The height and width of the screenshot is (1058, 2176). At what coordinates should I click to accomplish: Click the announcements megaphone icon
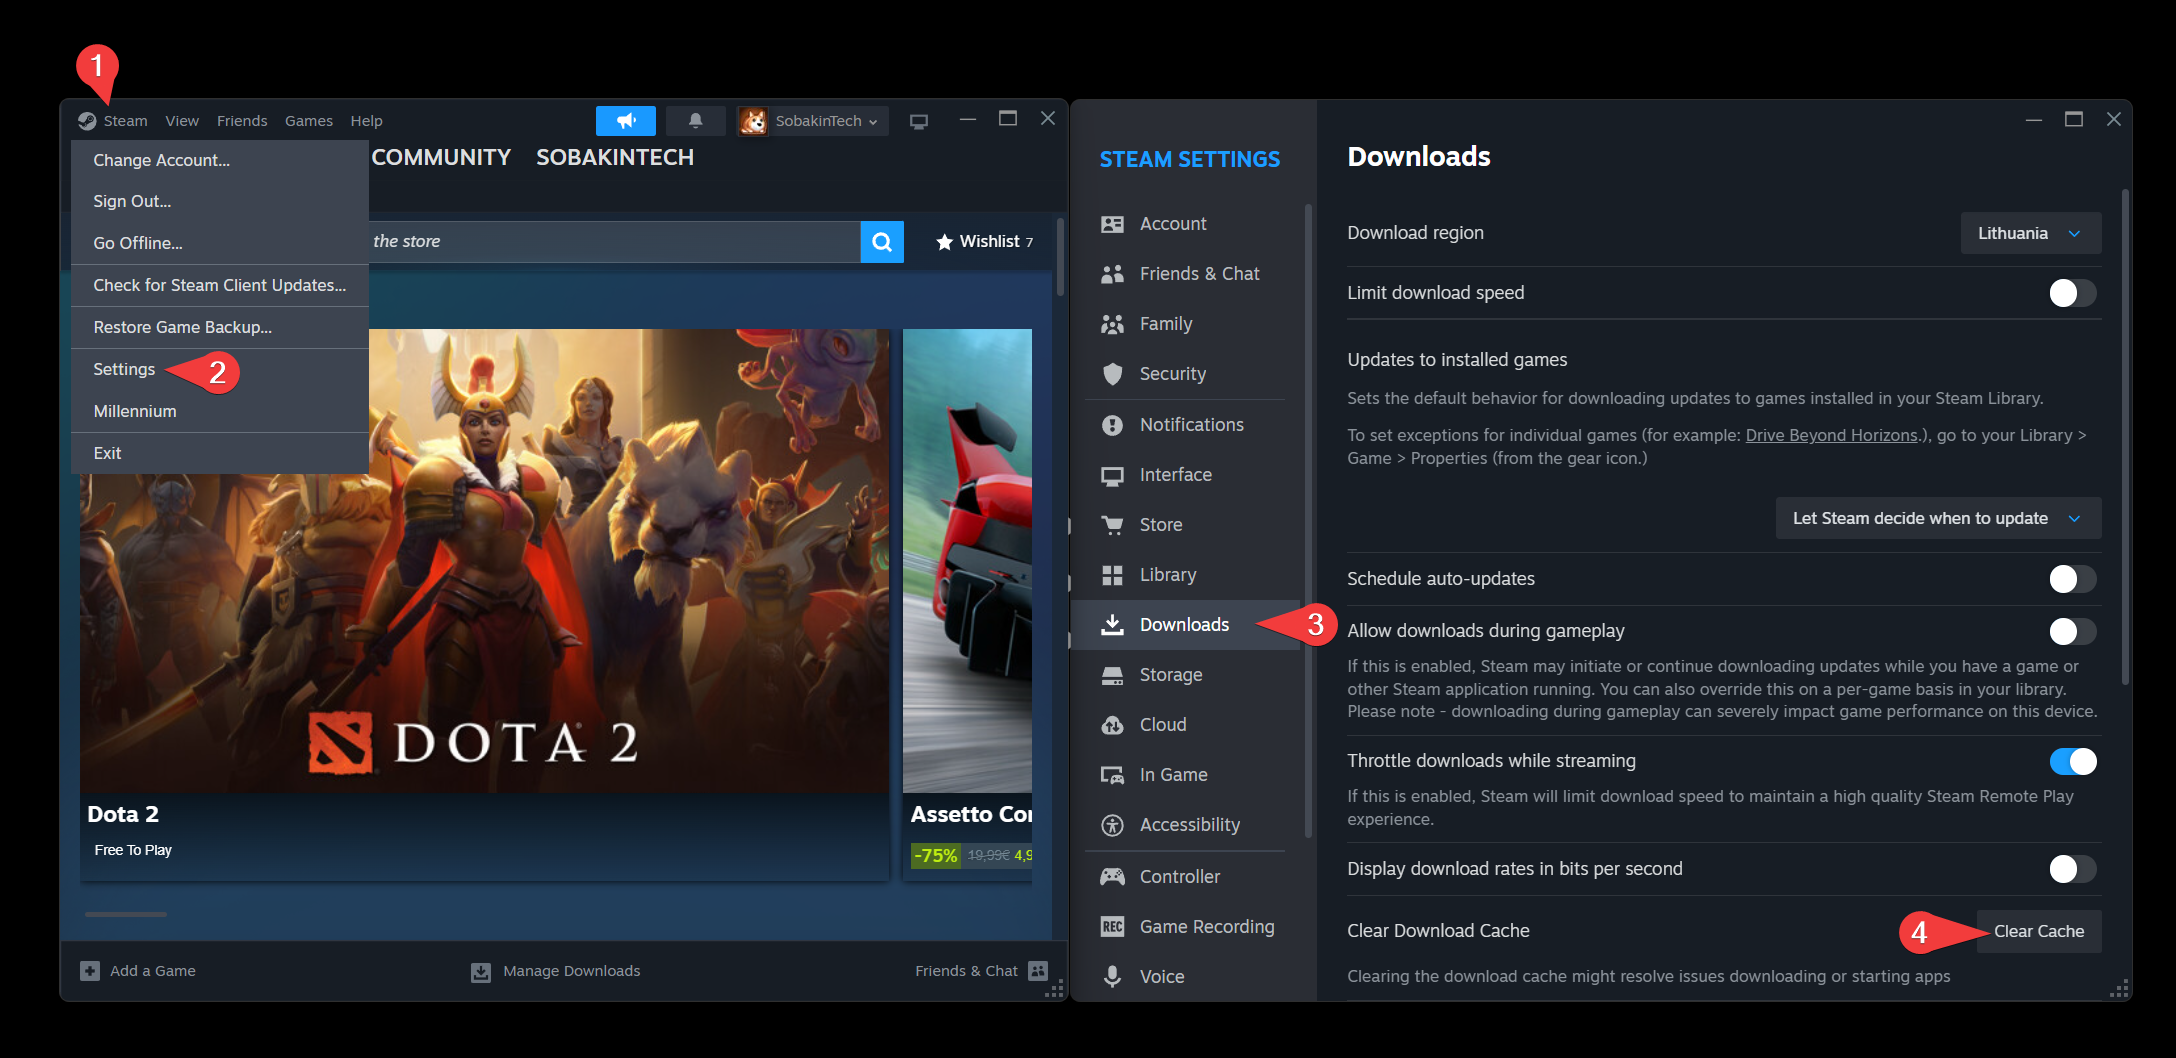[625, 121]
